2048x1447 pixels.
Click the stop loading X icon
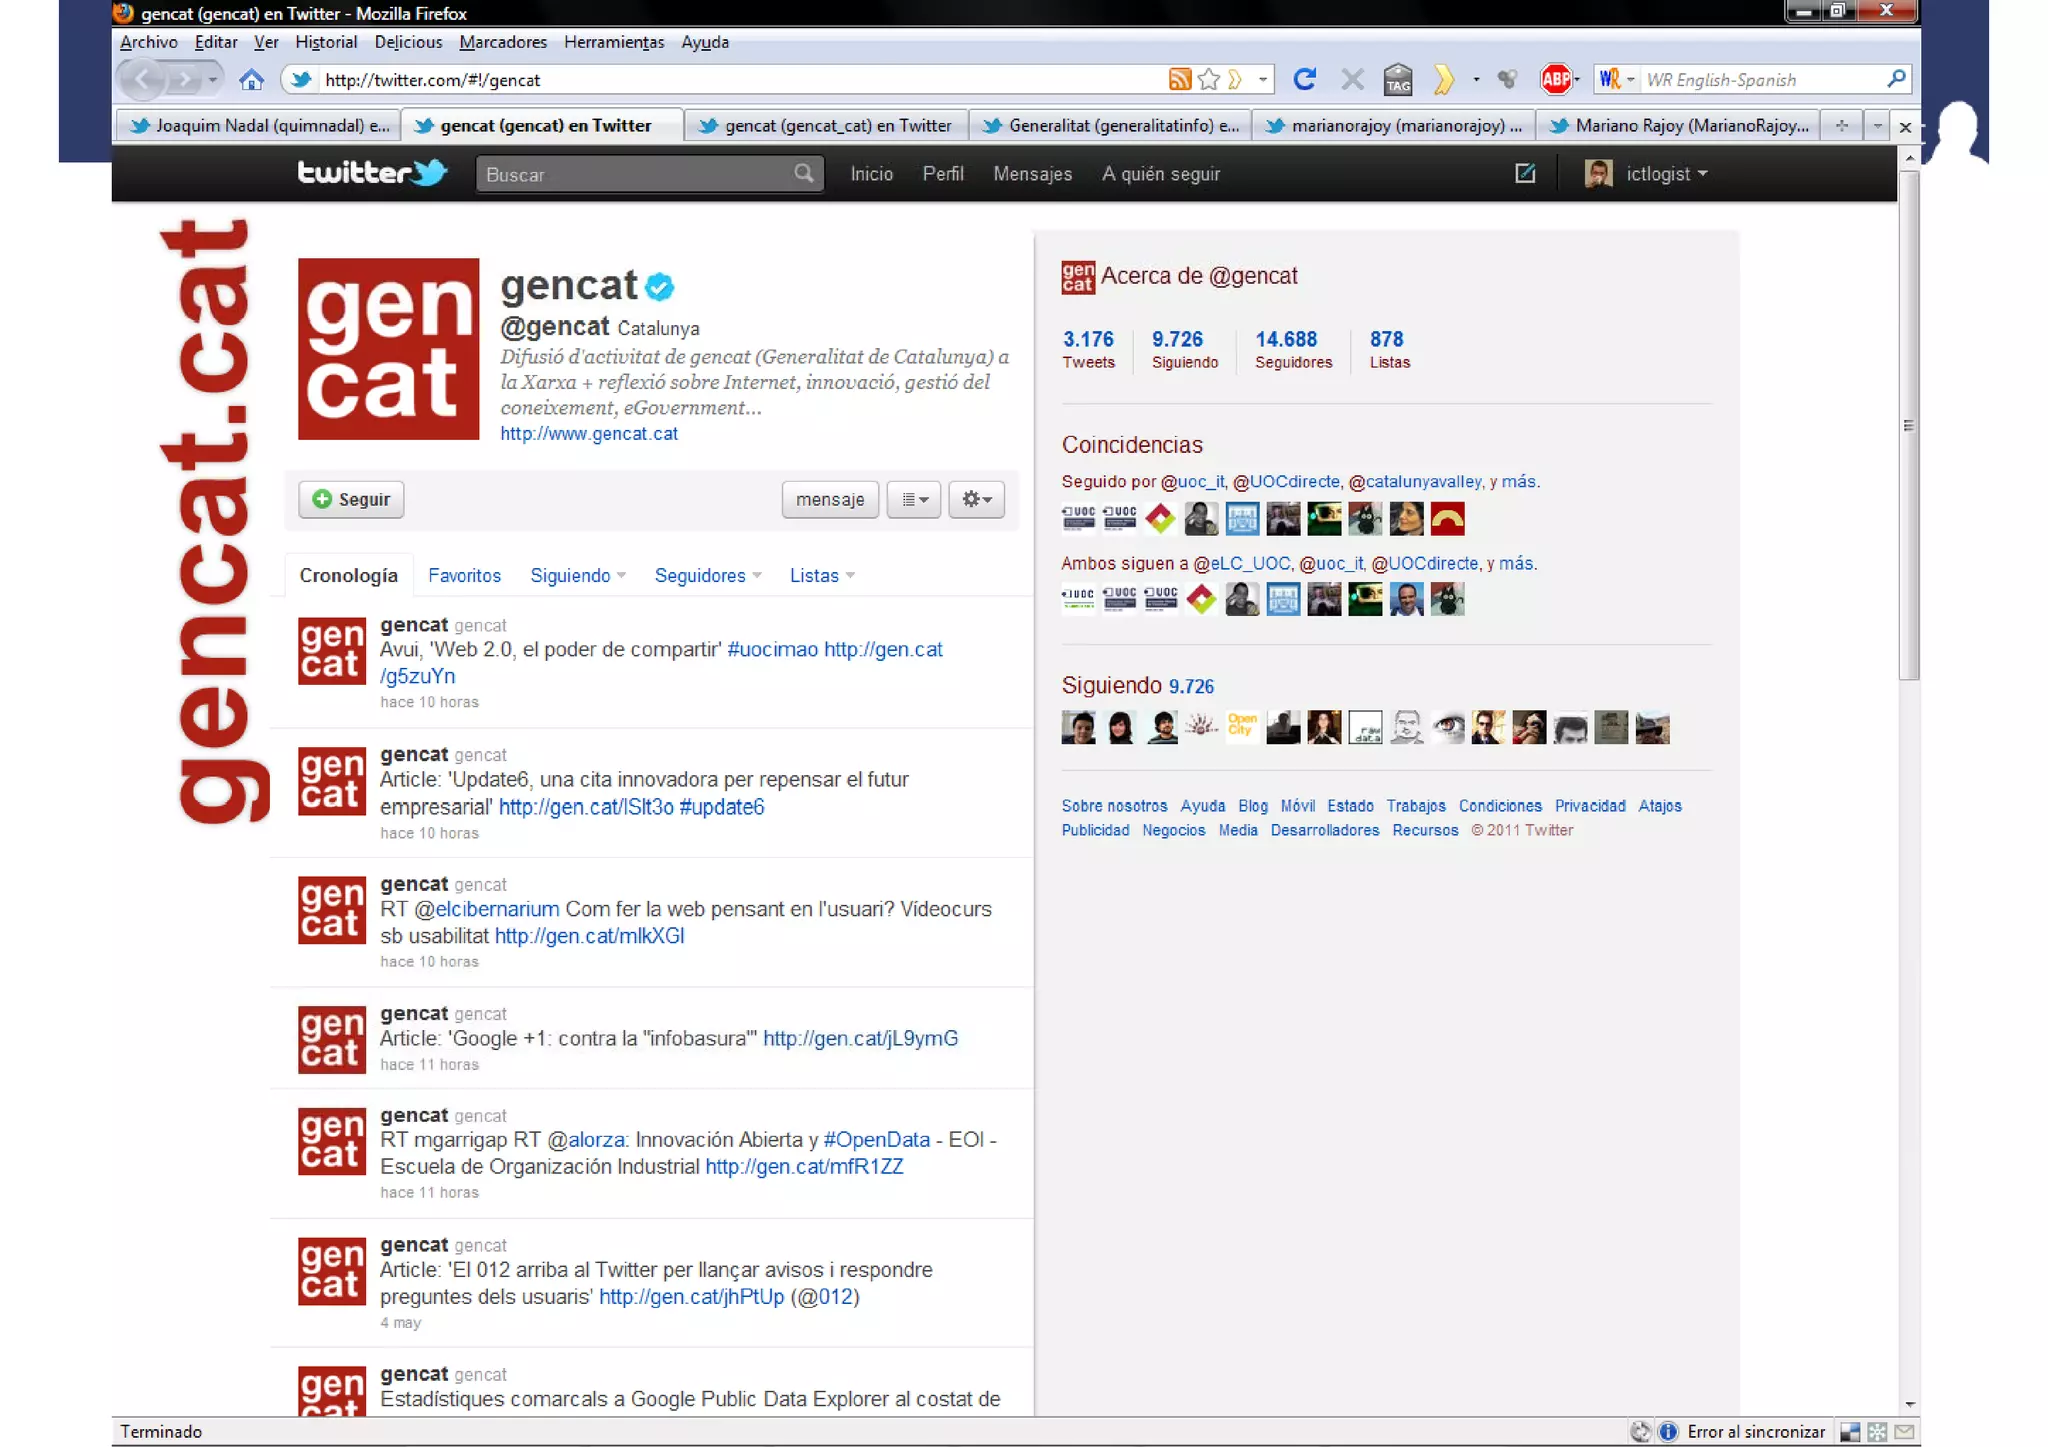click(x=1352, y=80)
